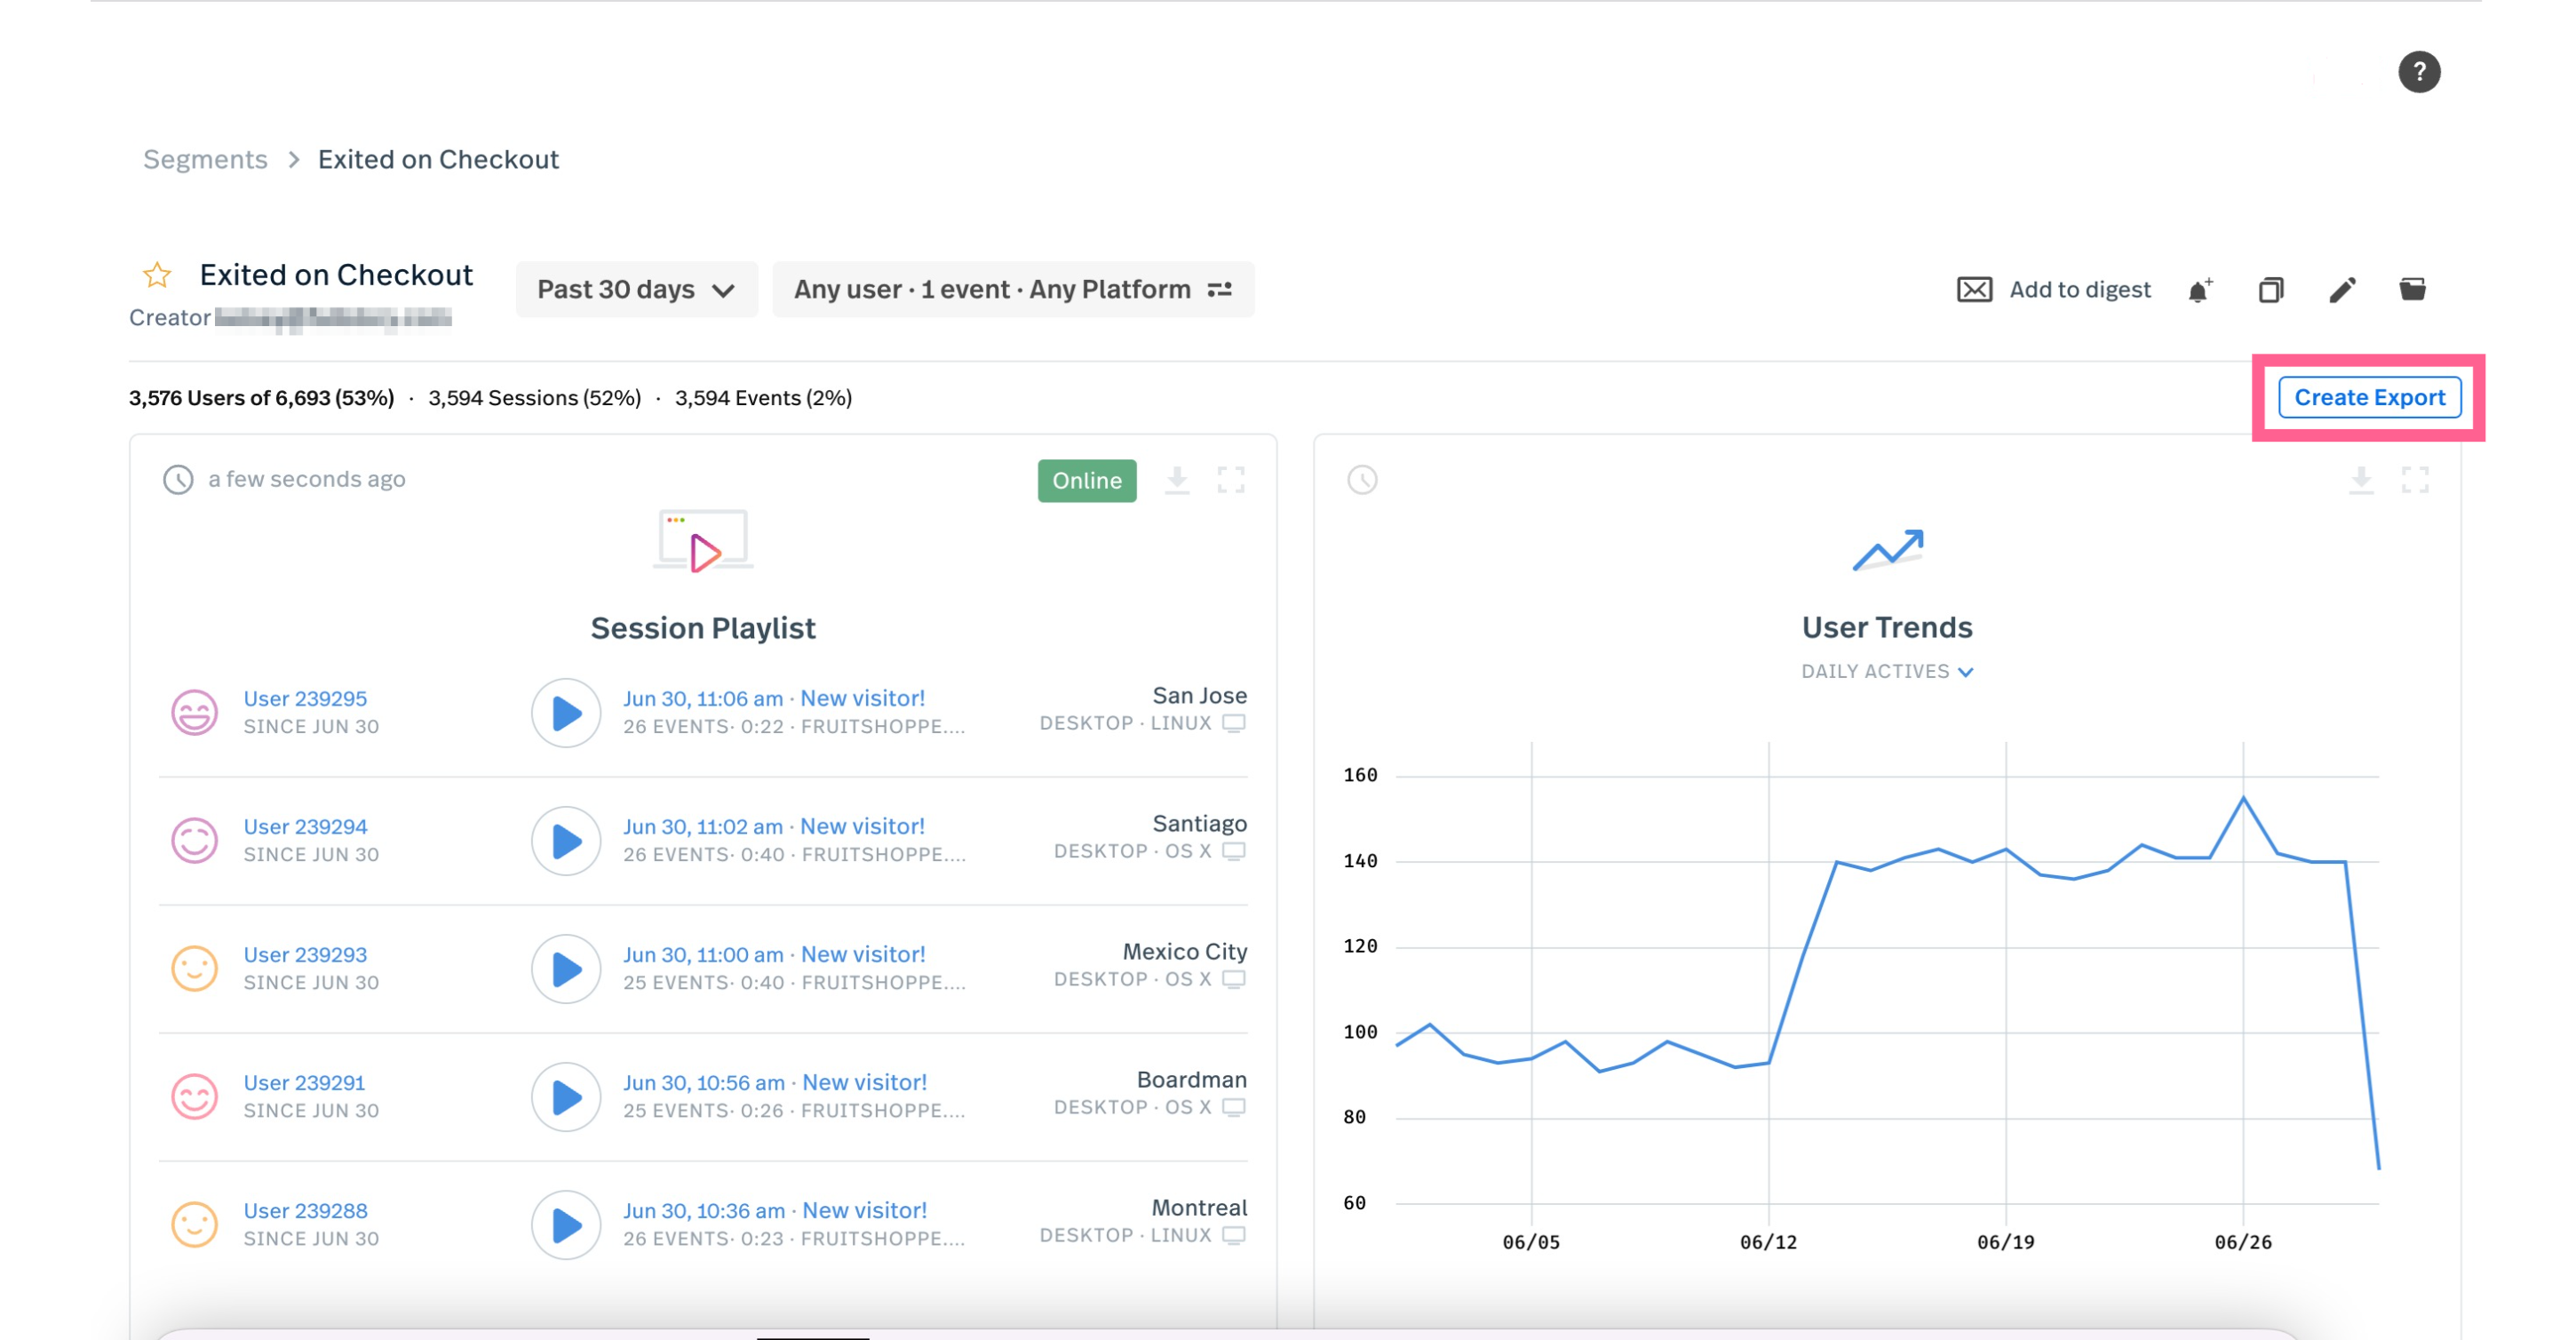Viewport: 2576px width, 1340px height.
Task: Navigate to the Segments breadcrumb
Action: tap(205, 158)
